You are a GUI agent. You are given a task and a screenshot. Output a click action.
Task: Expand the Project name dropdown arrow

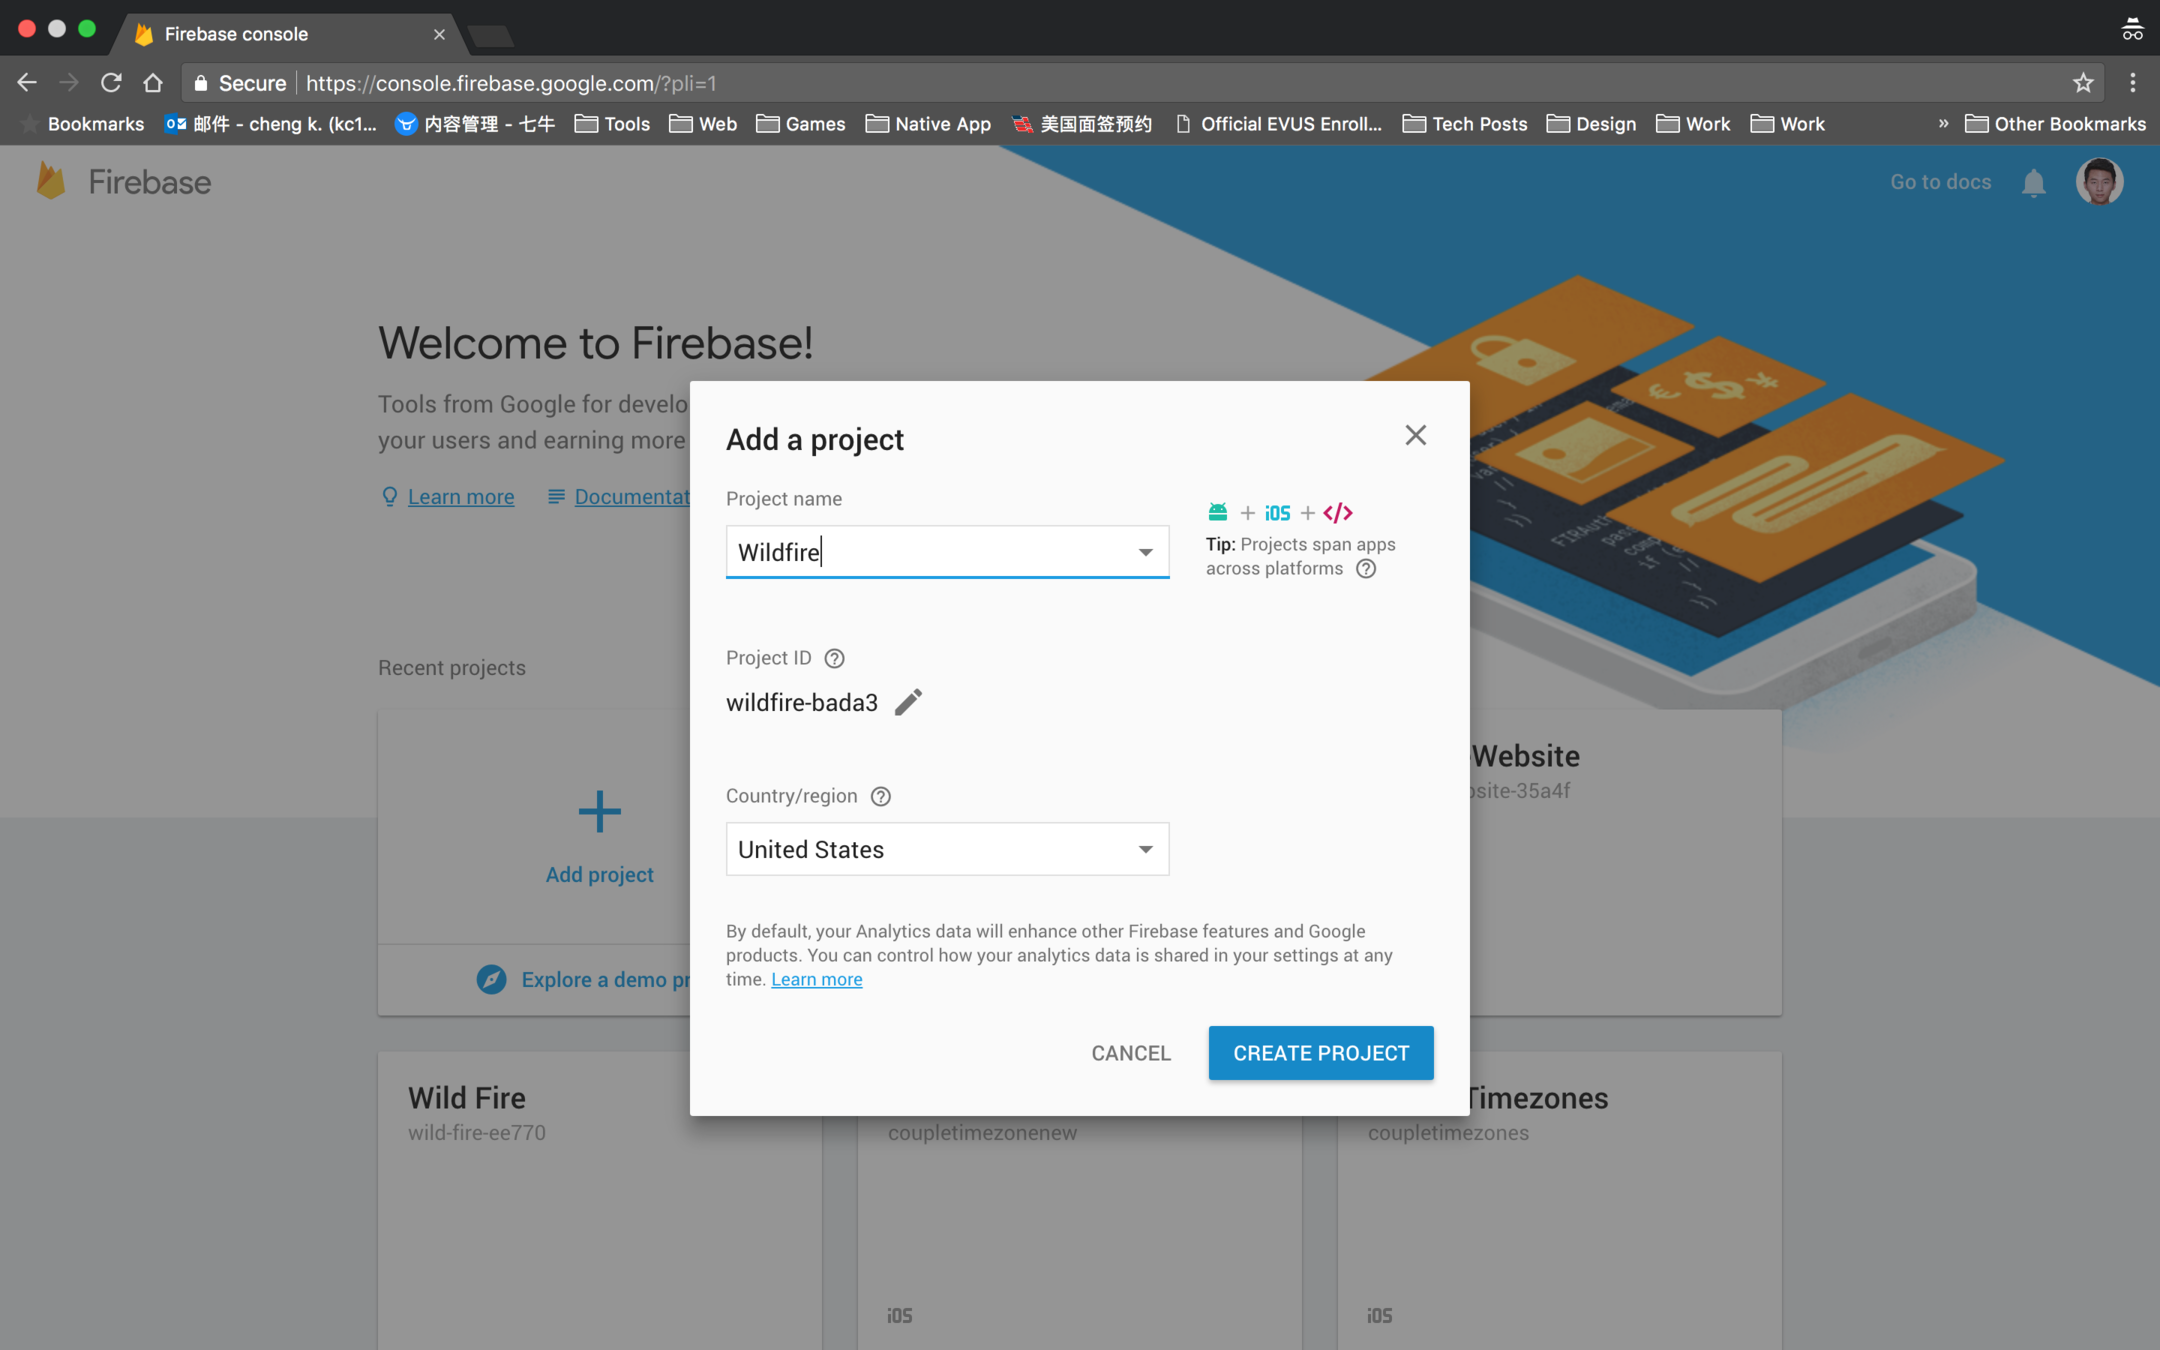(1145, 552)
